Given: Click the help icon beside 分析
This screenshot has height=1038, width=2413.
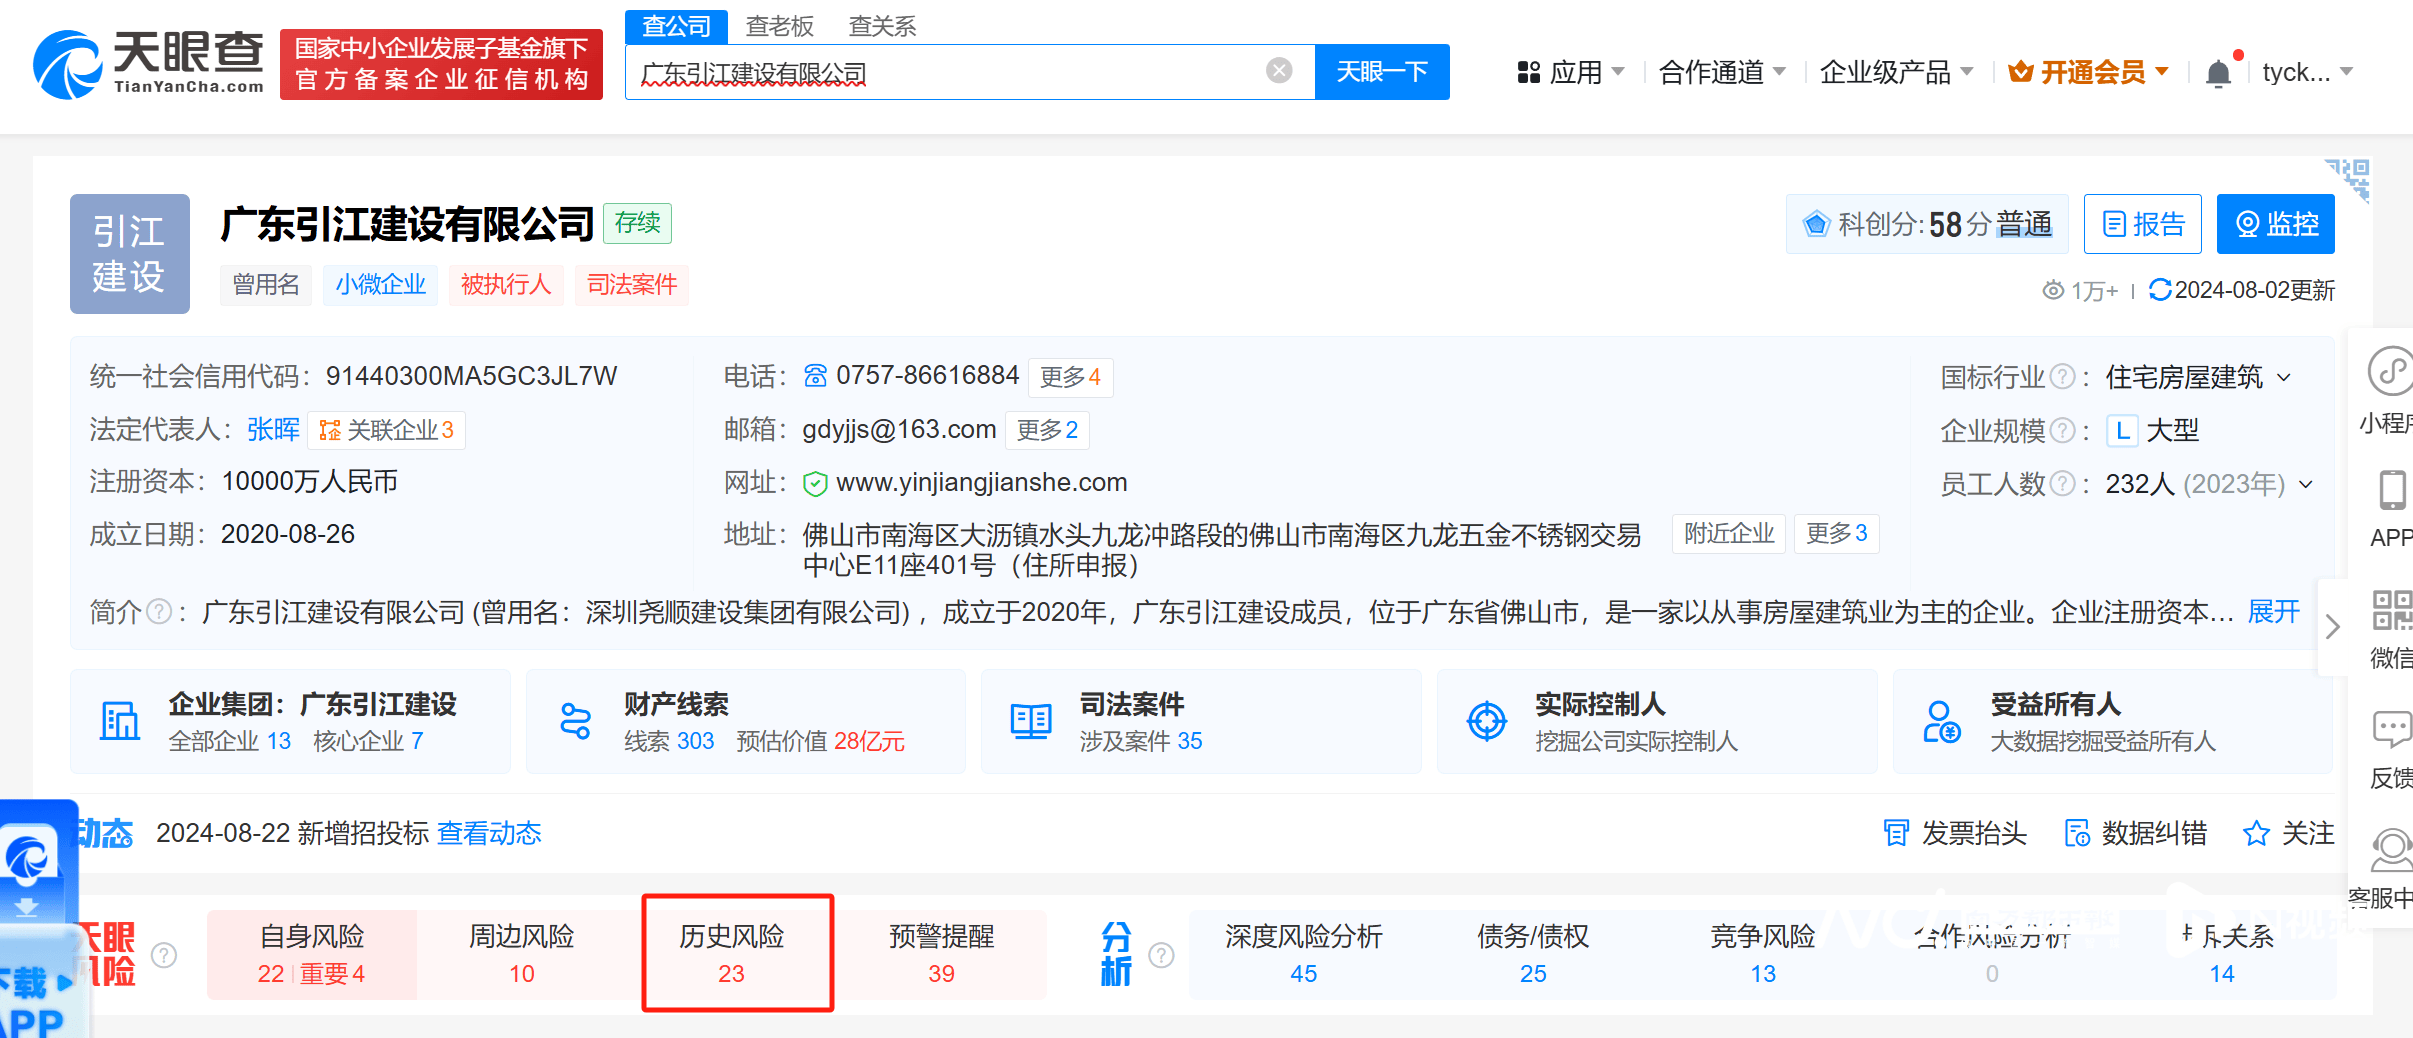Looking at the screenshot, I should tap(1161, 955).
